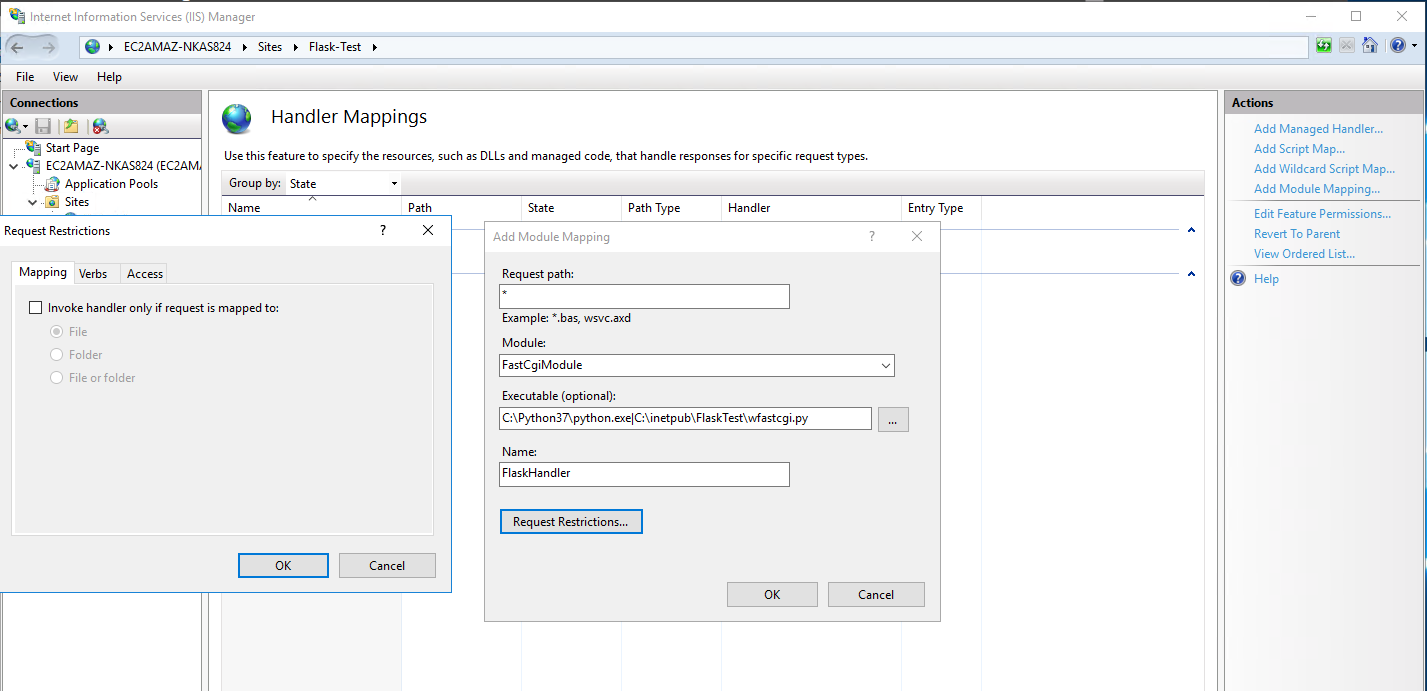Select the Start Page tree node
Screen dimensions: 1427x691
[x=72, y=148]
